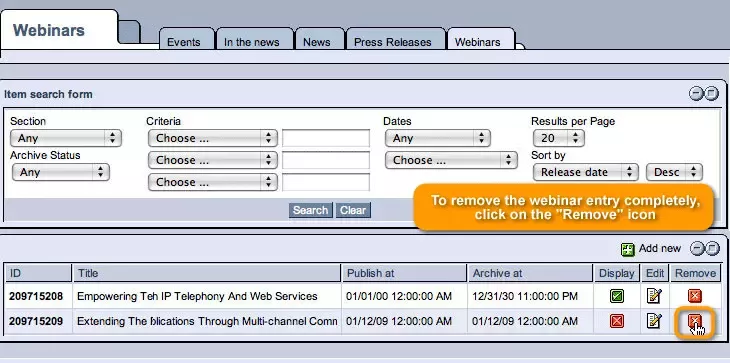The width and height of the screenshot is (730, 363).
Task: Change the Desc sort order dropdown
Action: pos(674,172)
